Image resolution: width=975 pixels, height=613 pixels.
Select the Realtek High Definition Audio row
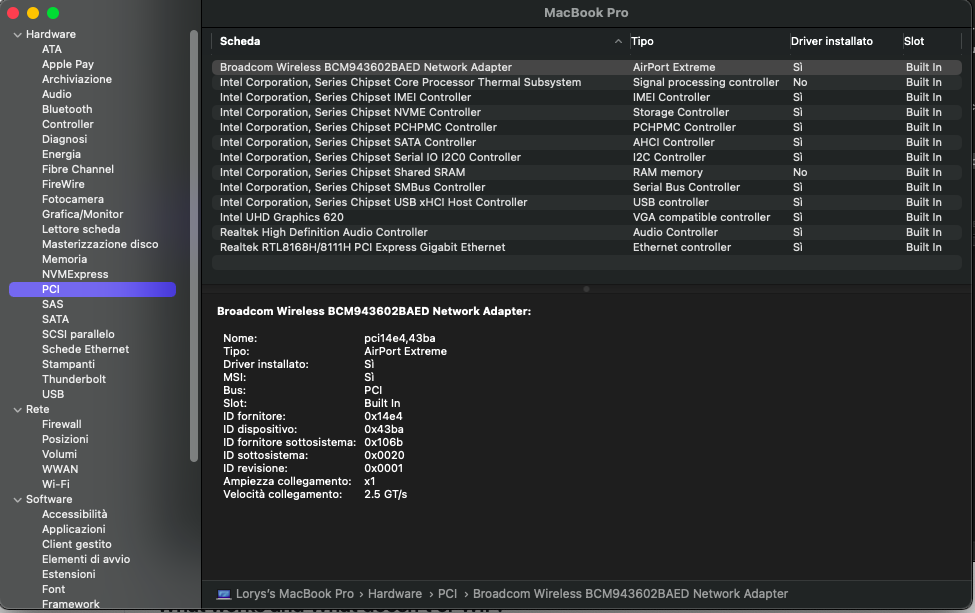point(586,232)
